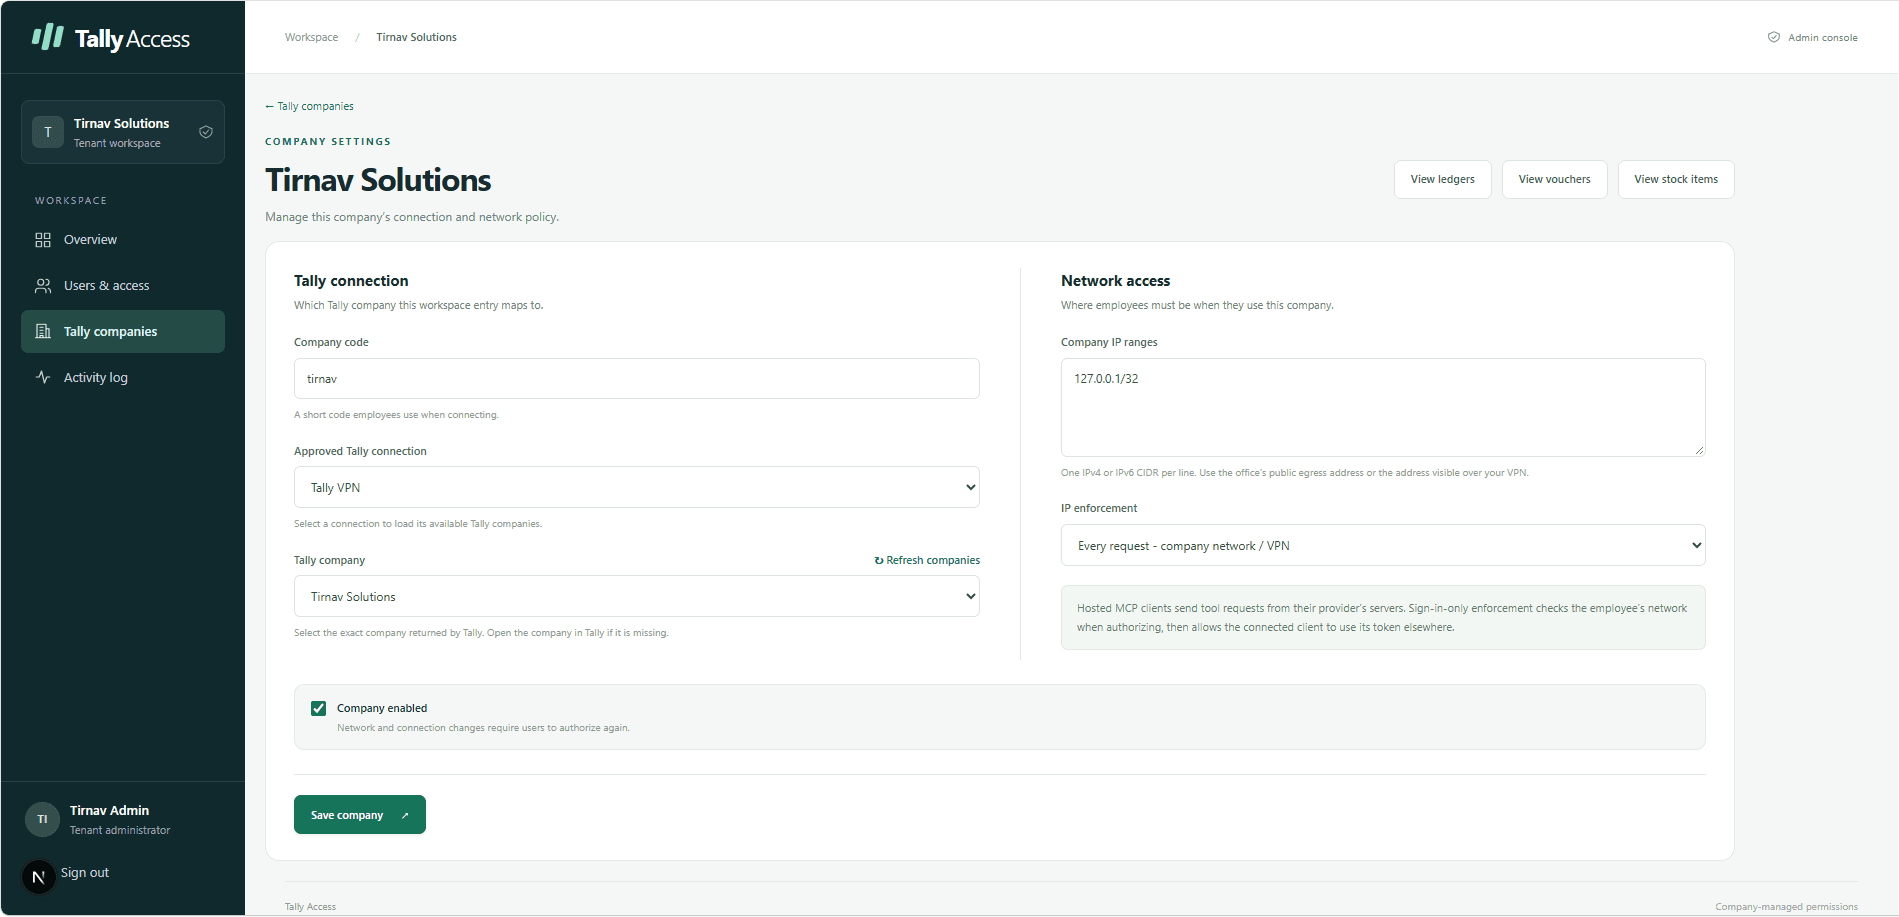Viewport: 1899px width, 917px height.
Task: Click the Company code input field
Action: (x=637, y=379)
